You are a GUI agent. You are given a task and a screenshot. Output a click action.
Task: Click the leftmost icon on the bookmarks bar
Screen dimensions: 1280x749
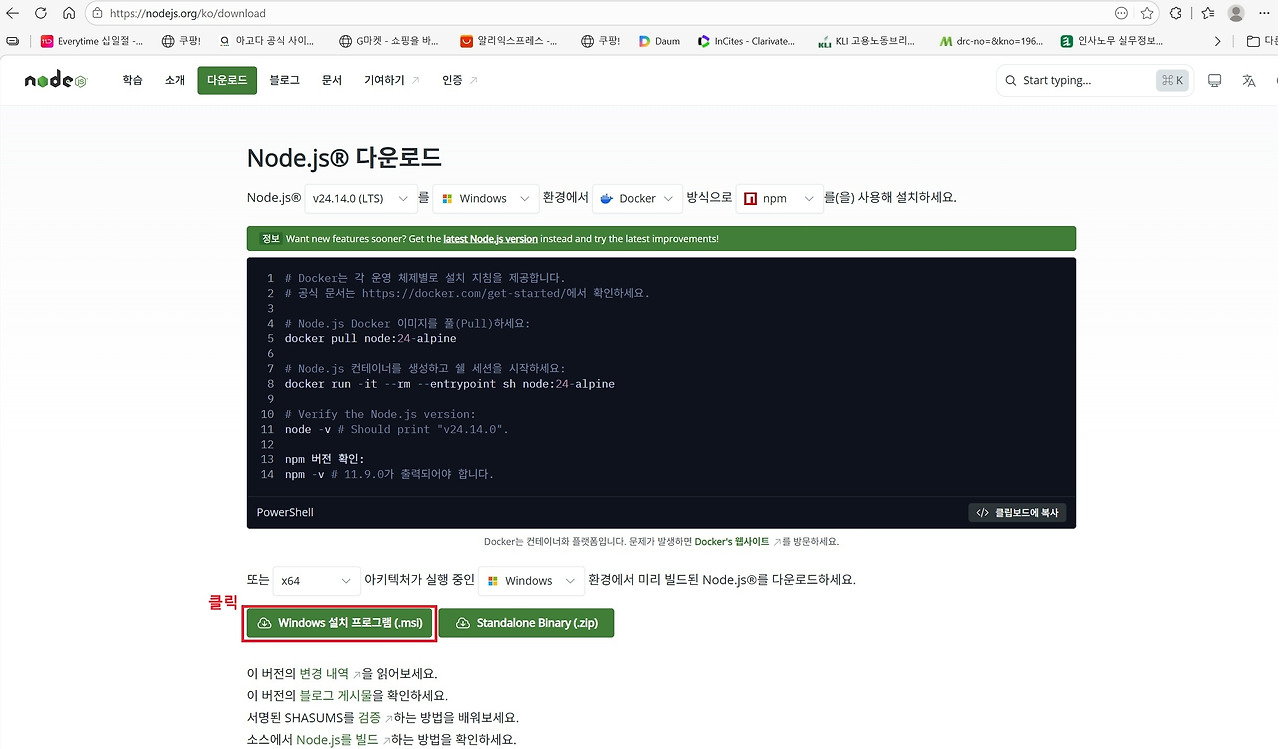(12, 41)
